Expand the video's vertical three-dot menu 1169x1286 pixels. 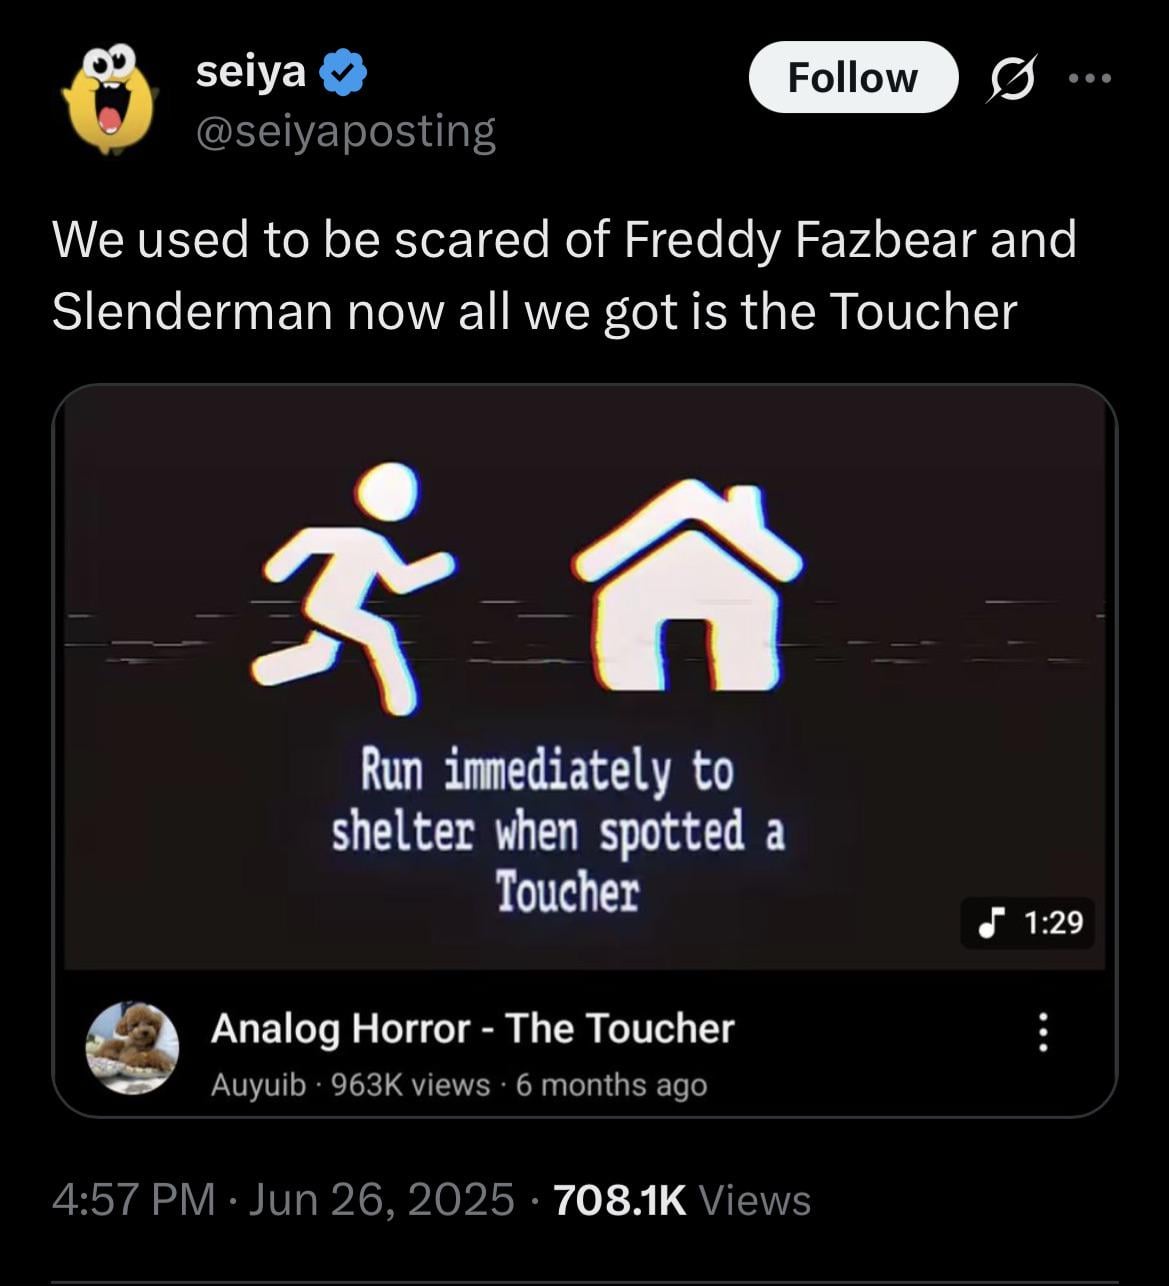coord(1043,1032)
